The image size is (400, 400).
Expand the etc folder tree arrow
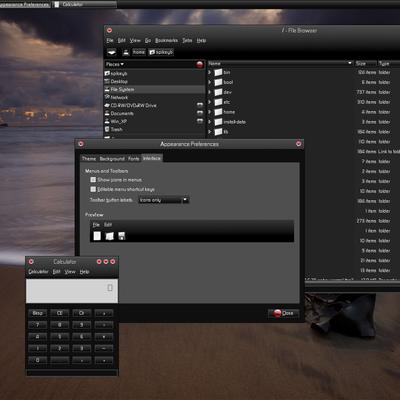(x=210, y=102)
